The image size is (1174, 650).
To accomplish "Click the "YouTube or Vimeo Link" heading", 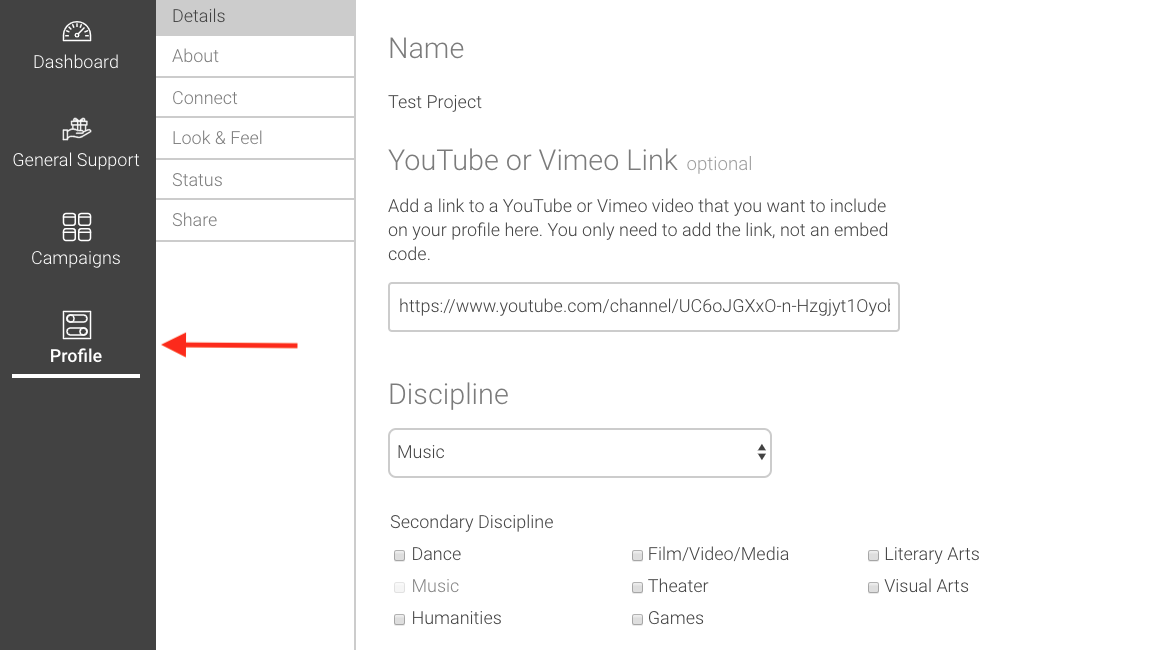I will coord(533,160).
